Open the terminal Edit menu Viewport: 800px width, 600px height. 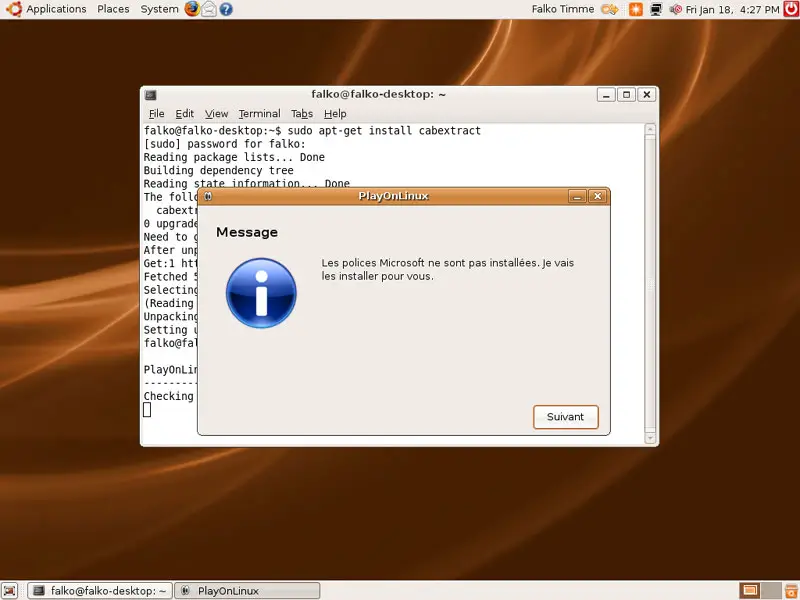click(x=185, y=114)
